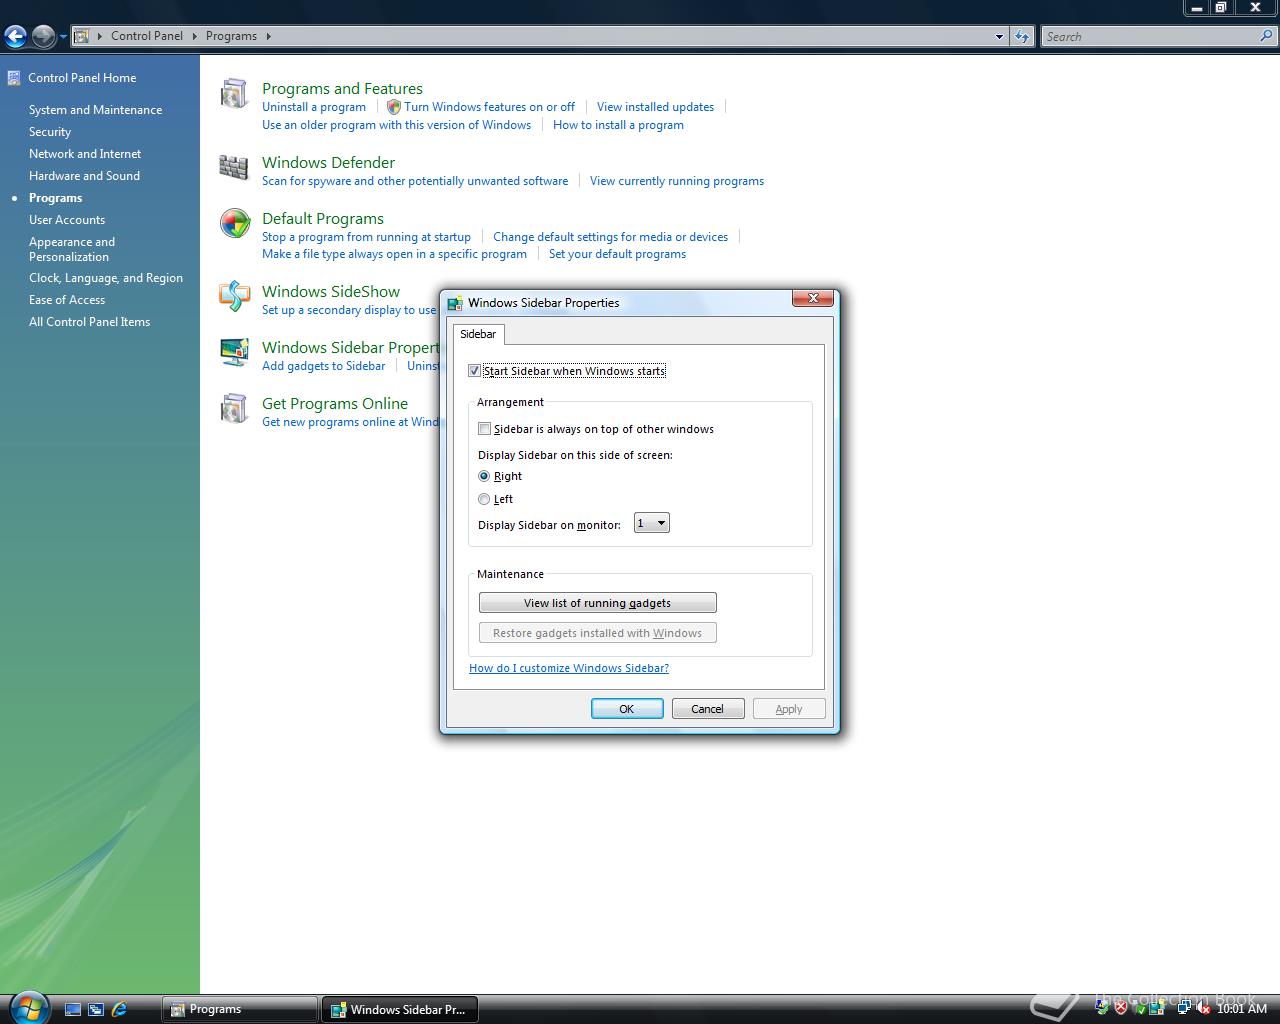Click OK in Sidebar Properties dialog
1280x1024 pixels.
pos(627,709)
